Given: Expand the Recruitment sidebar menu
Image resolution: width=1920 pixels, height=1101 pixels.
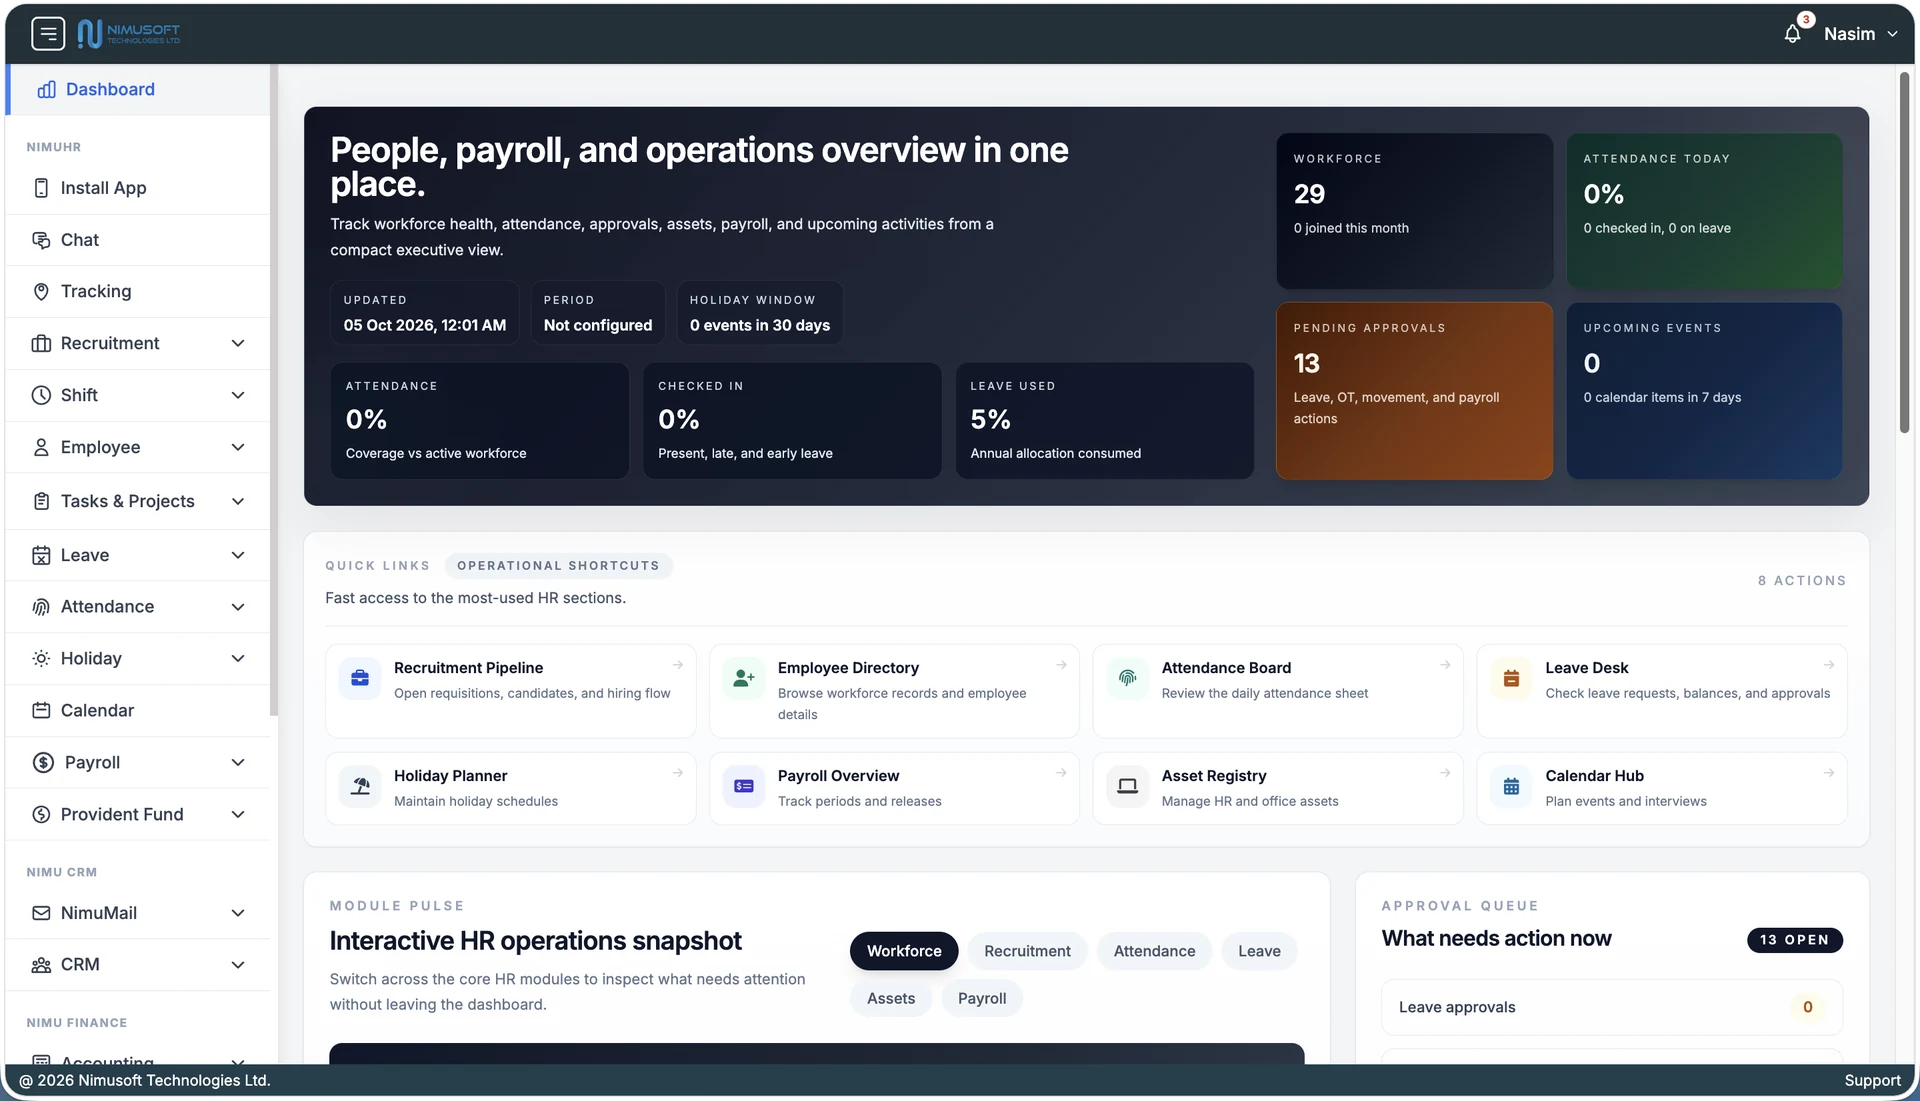Looking at the screenshot, I should click(x=138, y=343).
